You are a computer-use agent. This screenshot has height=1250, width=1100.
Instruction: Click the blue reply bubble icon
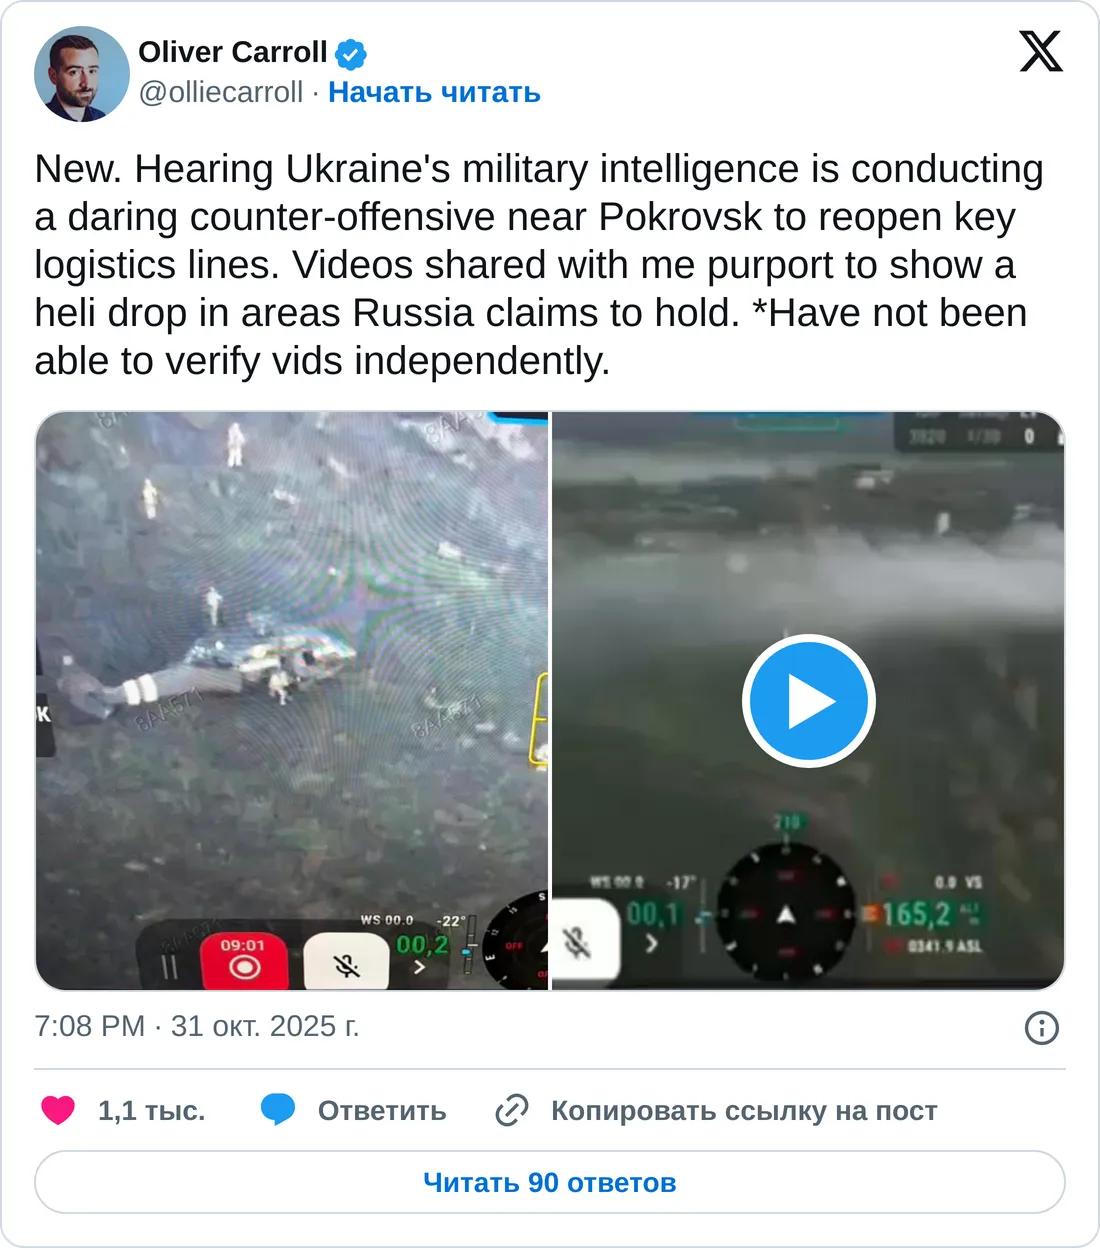[x=278, y=1110]
